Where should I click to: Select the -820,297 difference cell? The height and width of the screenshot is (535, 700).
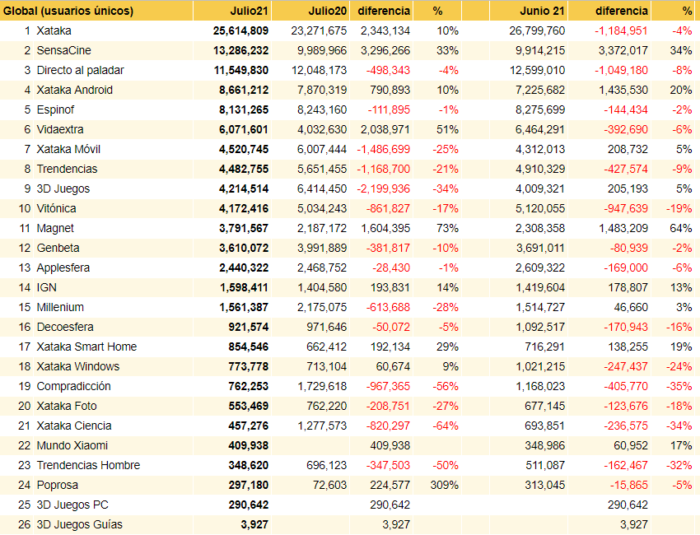tap(388, 426)
